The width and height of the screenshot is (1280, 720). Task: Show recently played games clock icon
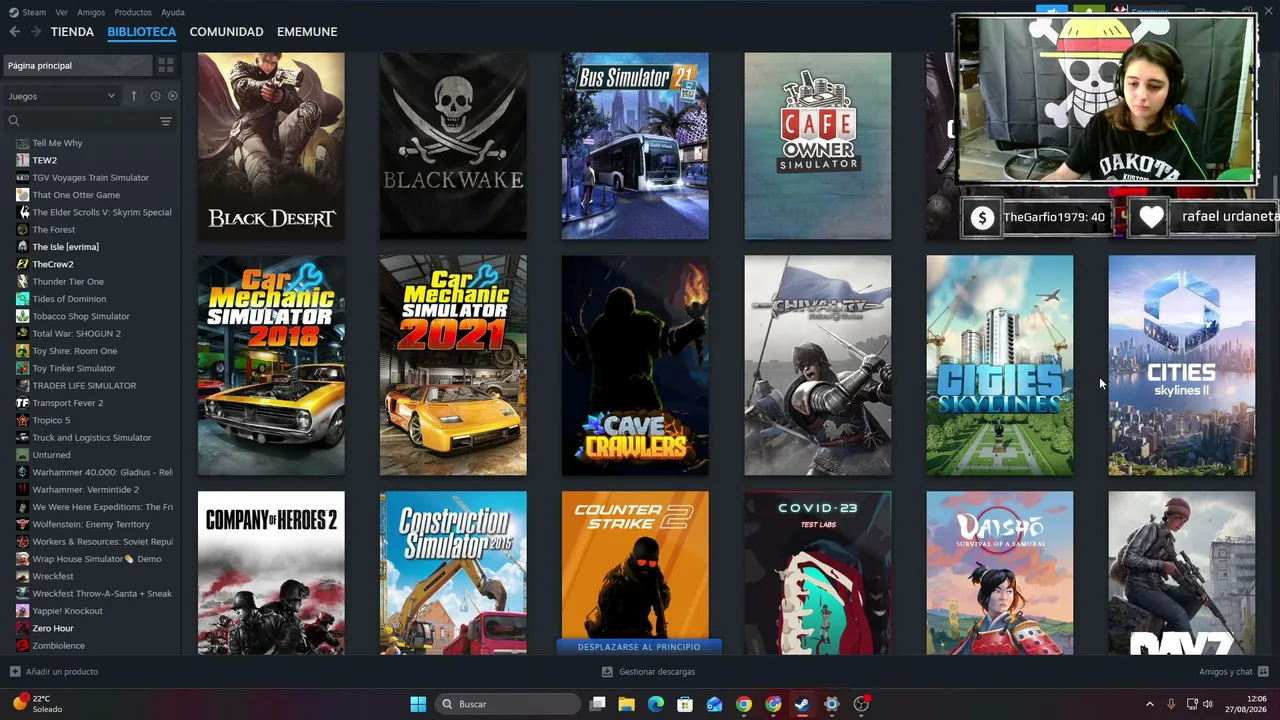(x=155, y=96)
